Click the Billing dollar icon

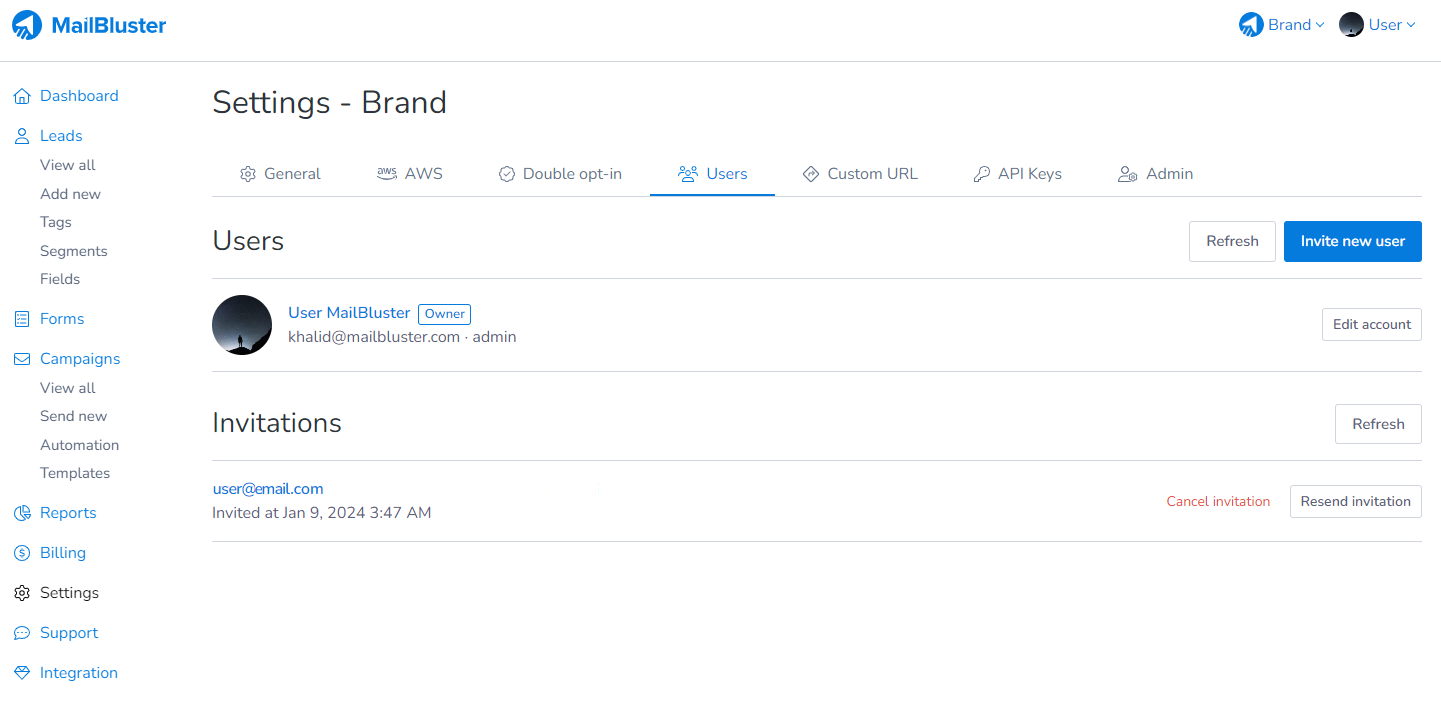[22, 554]
